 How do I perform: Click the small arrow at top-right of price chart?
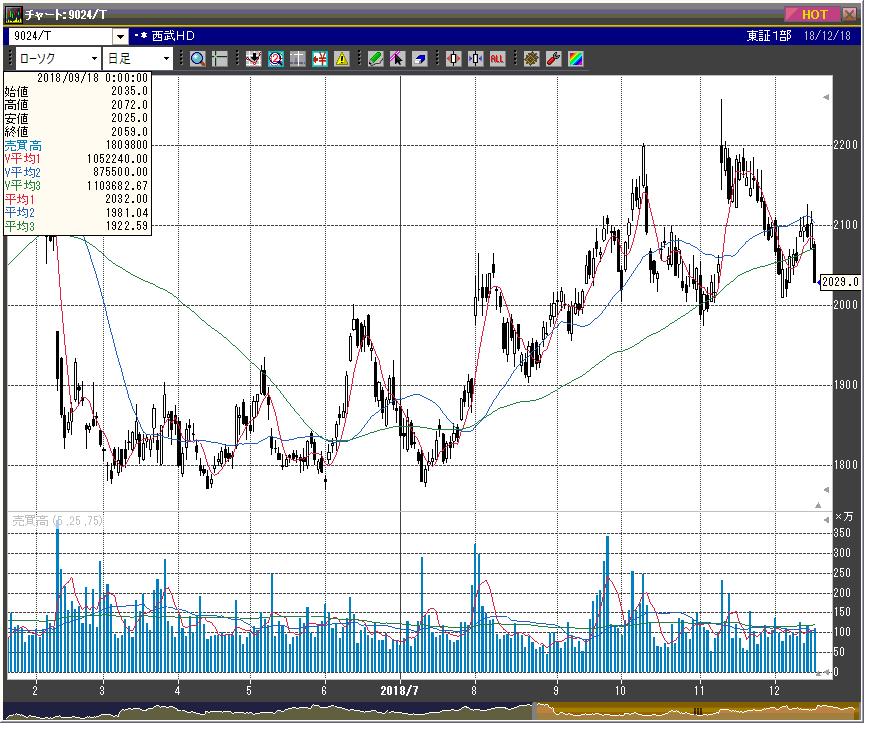coord(826,97)
